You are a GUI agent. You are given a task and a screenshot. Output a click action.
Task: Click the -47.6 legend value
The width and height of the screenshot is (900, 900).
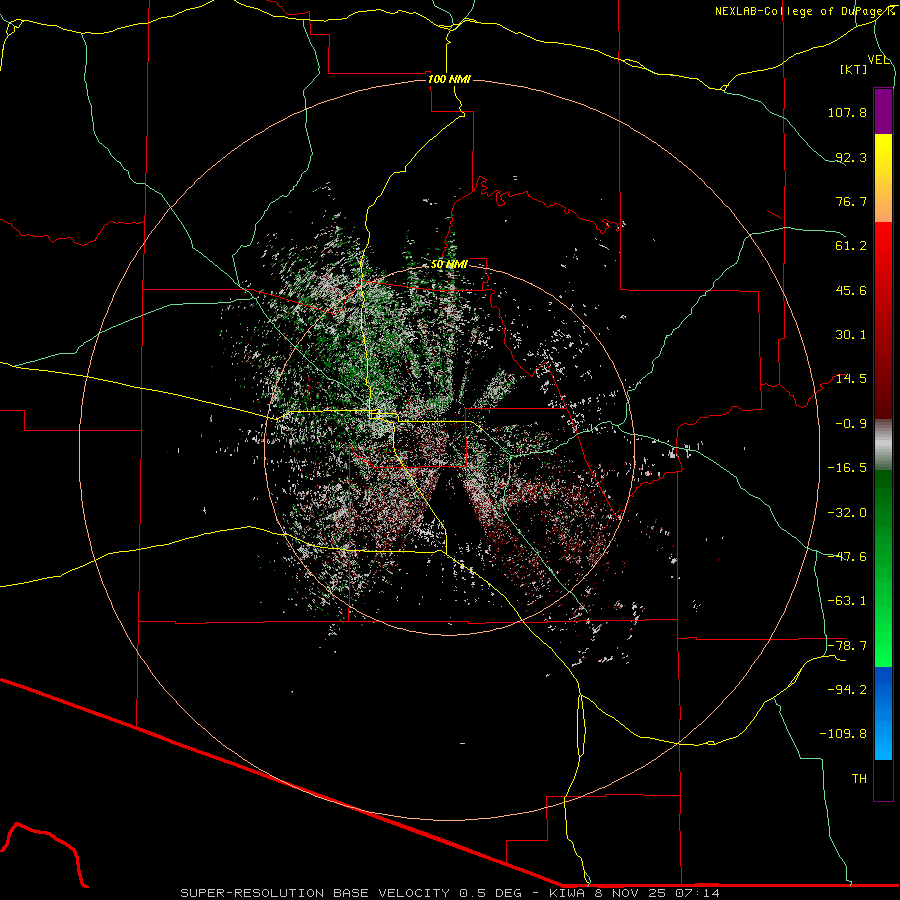pos(847,557)
